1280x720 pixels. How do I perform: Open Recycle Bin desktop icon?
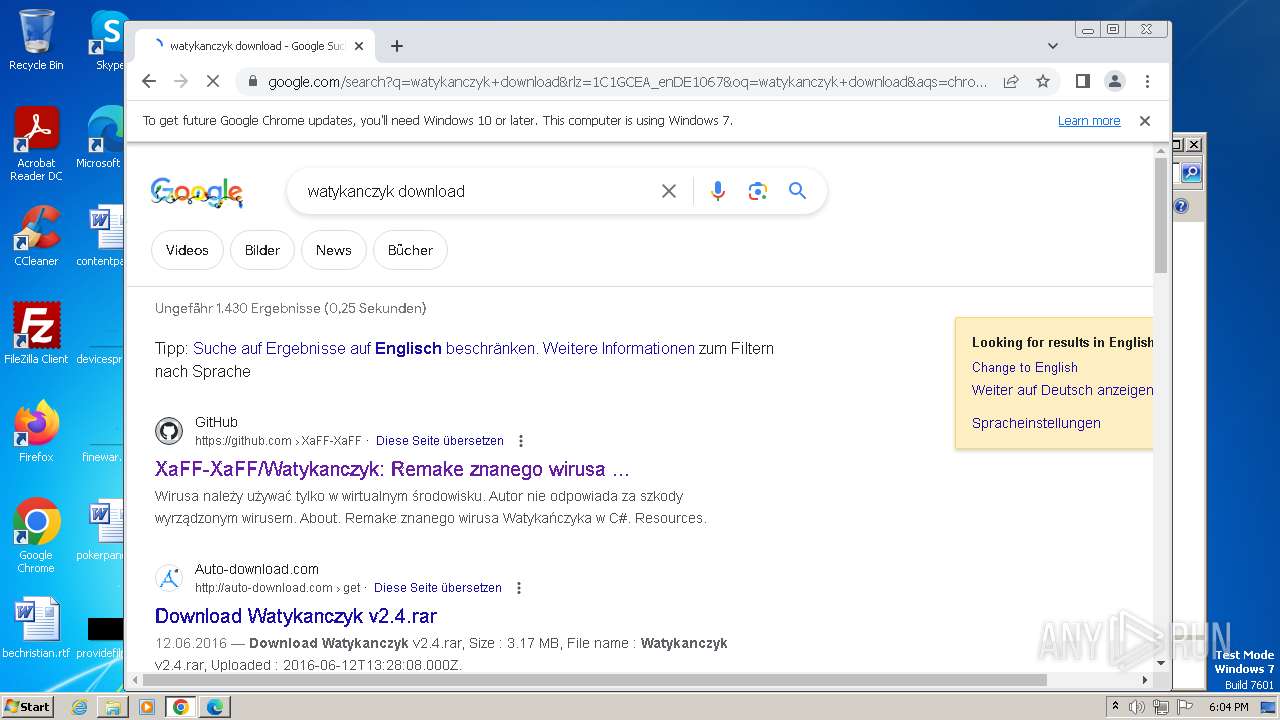36,41
